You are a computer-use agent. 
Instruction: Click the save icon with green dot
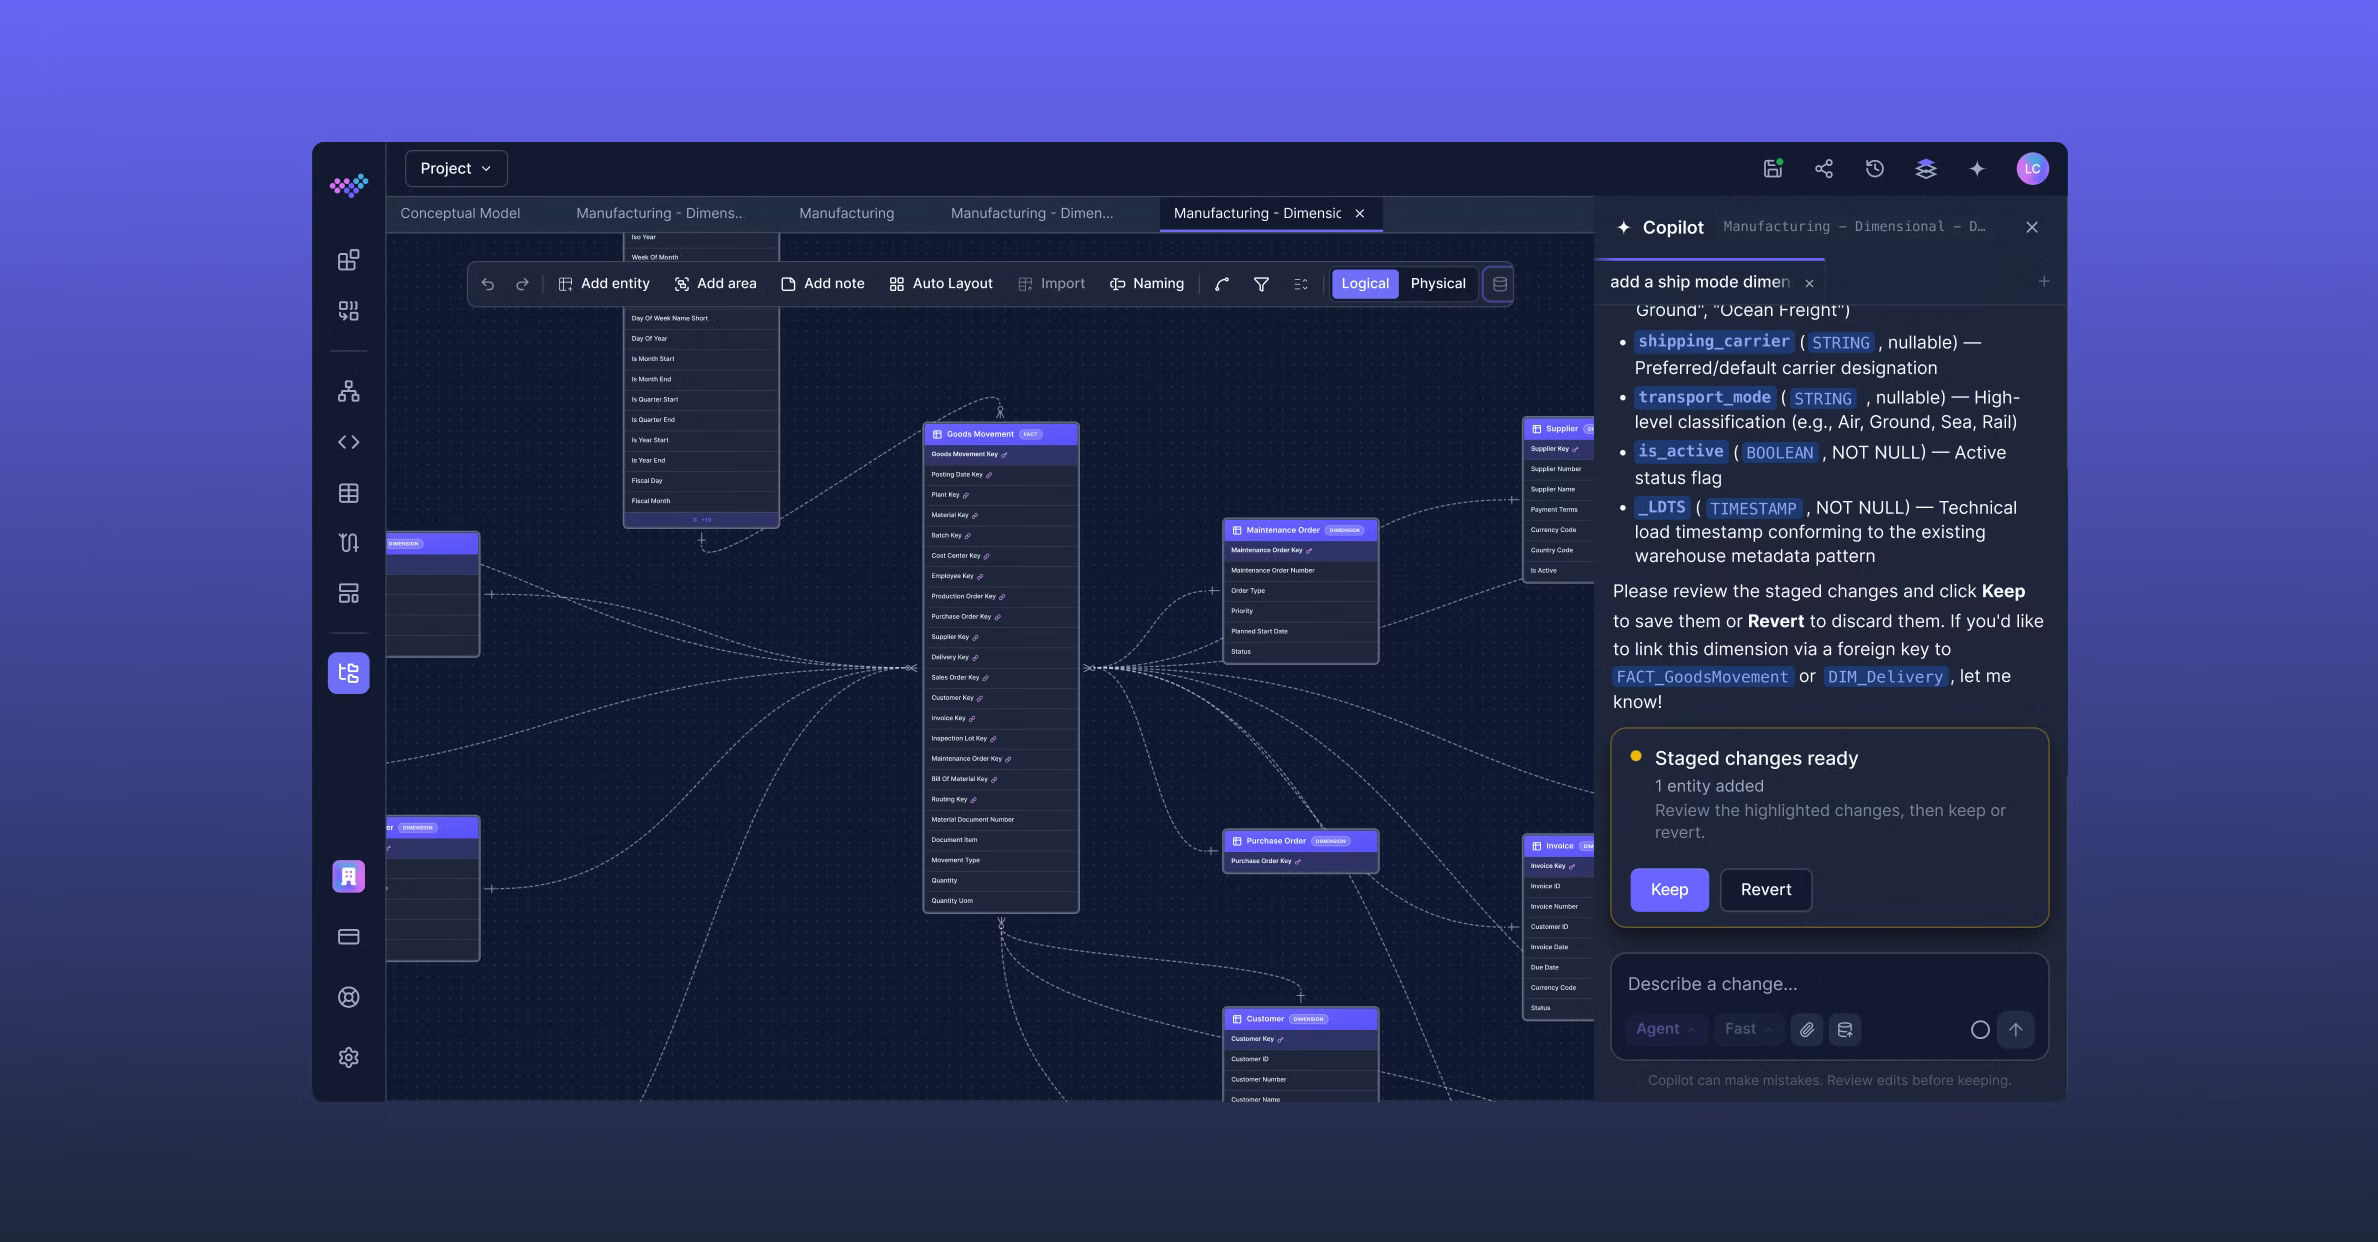click(1773, 168)
